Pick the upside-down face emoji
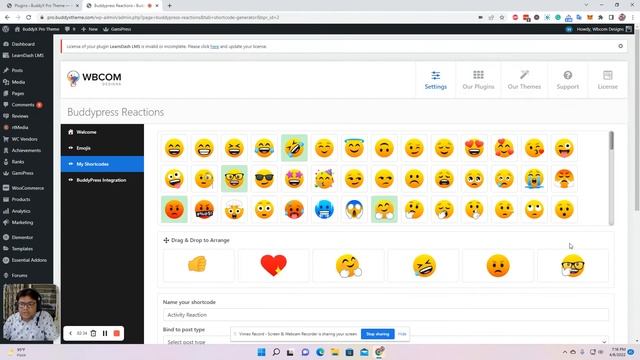Screen dimensions: 640x360 click(x=384, y=148)
